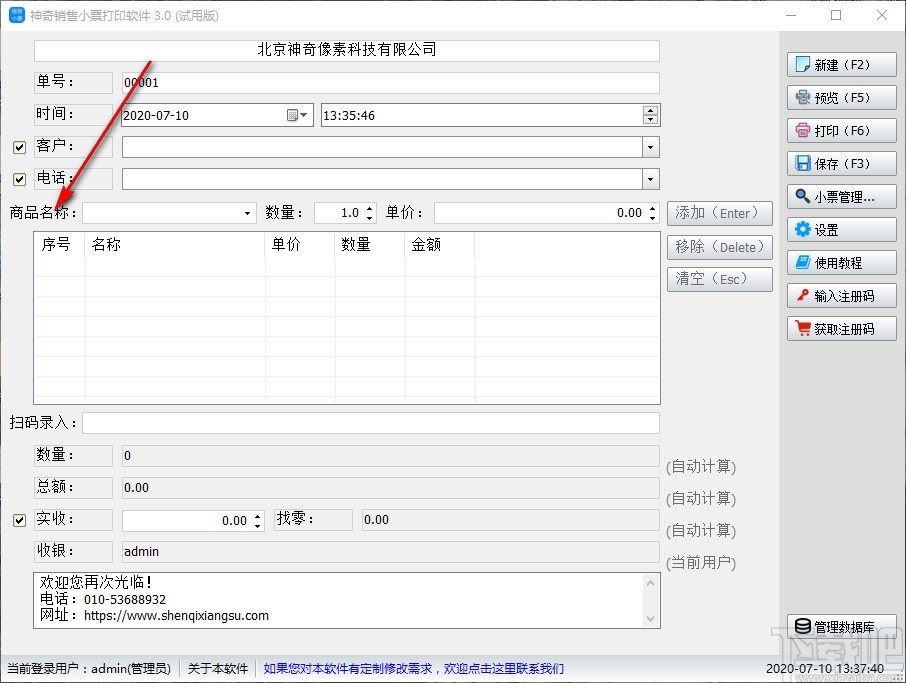Uncheck the 客户 checkbox
The height and width of the screenshot is (683, 906).
click(x=19, y=147)
